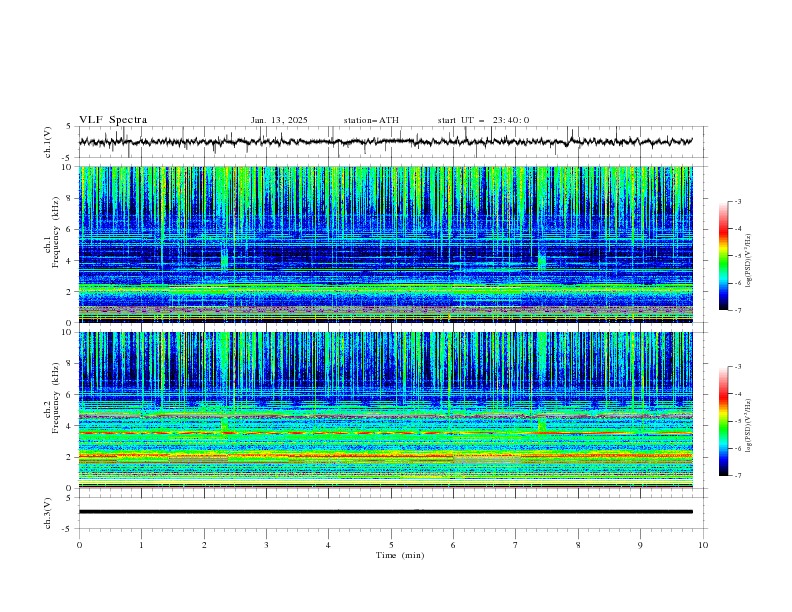Screen dimensions: 792x612
Task: Click the 'station=ATH' label
Action: pos(371,120)
